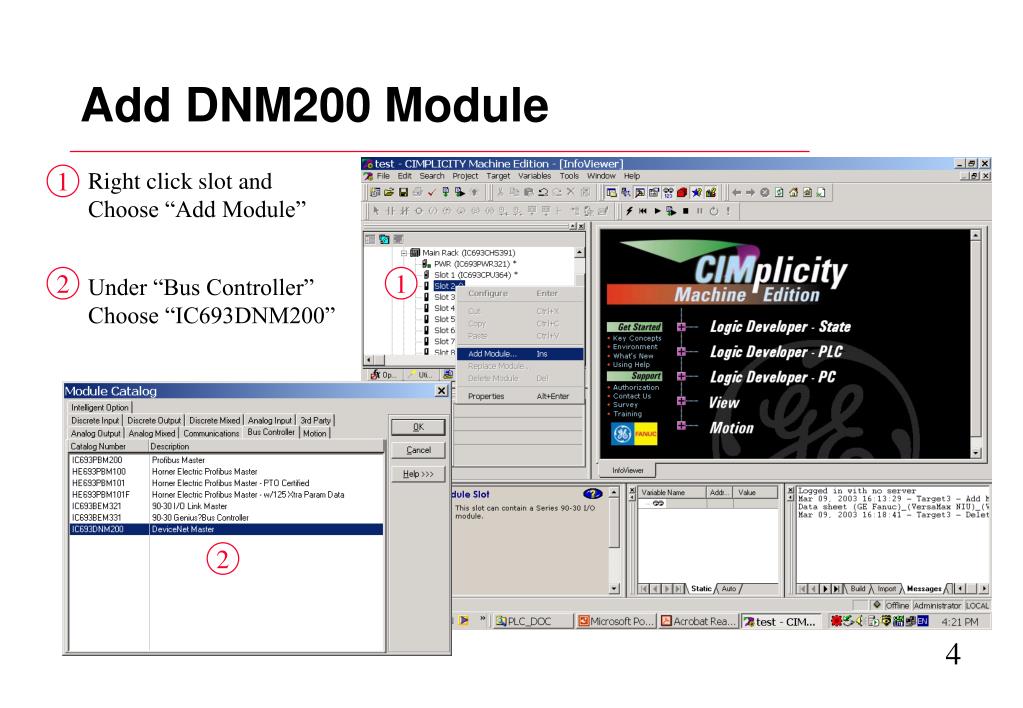
Task: Select Slot 4 in the rack tree
Action: point(444,308)
